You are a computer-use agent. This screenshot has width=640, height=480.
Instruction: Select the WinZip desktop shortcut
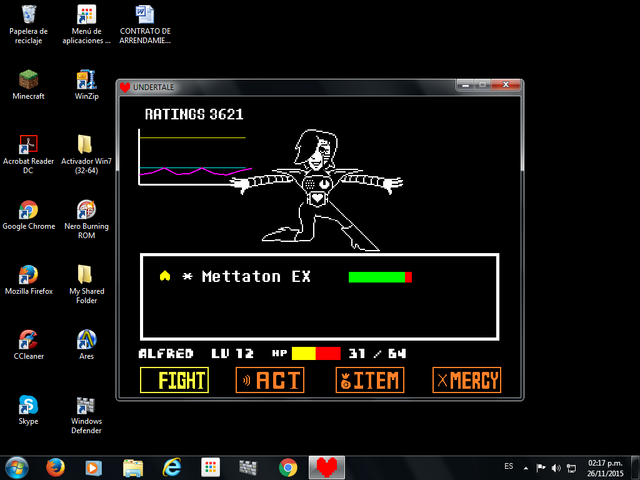point(86,85)
